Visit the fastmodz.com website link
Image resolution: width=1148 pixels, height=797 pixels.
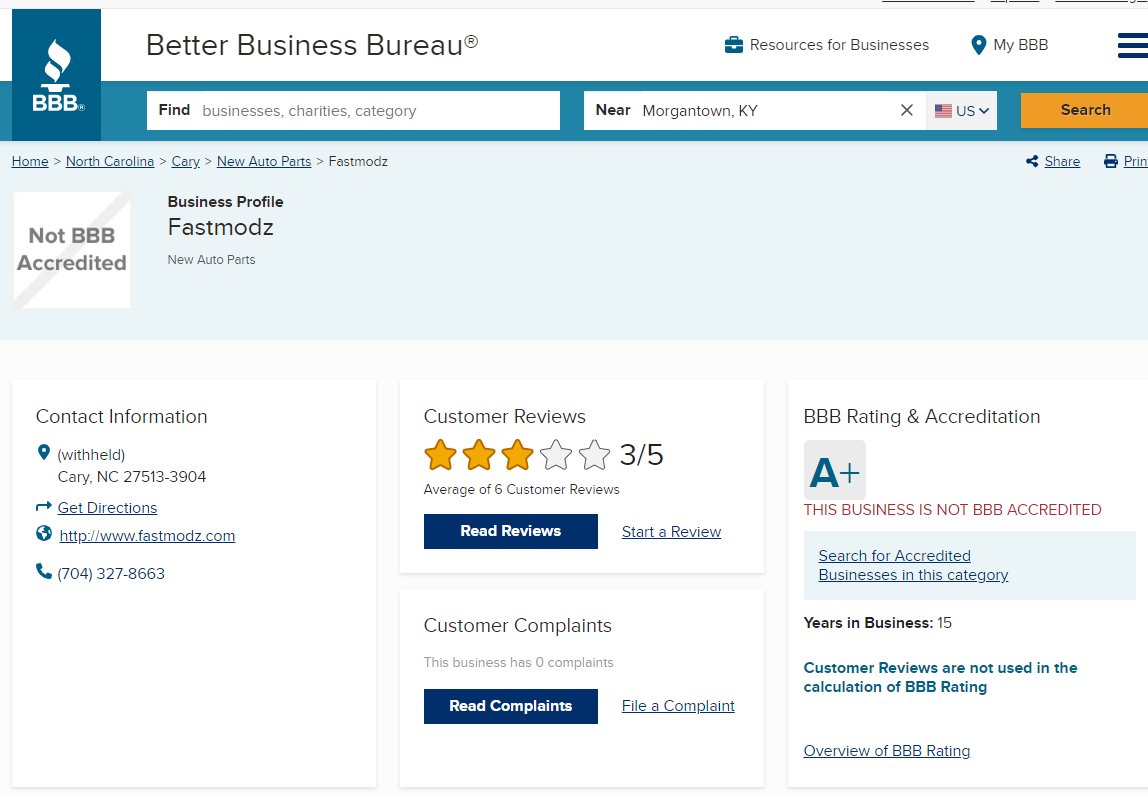(x=147, y=536)
